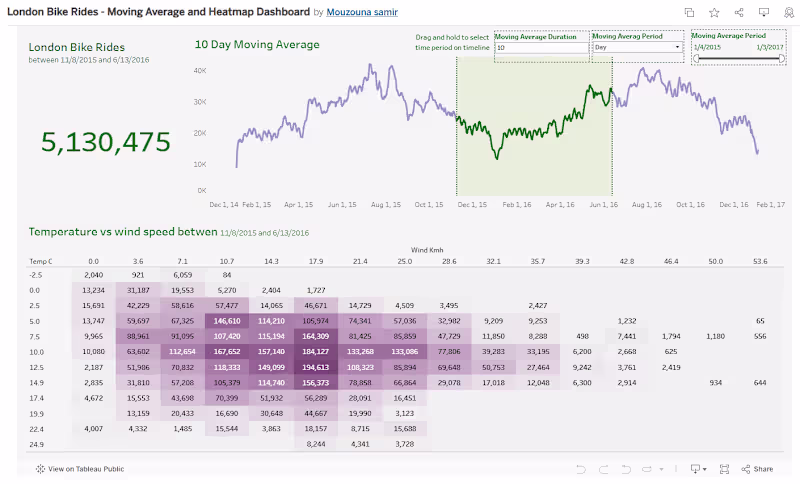
Task: Enter full screen mode from the bottom toolbar
Action: (724, 468)
